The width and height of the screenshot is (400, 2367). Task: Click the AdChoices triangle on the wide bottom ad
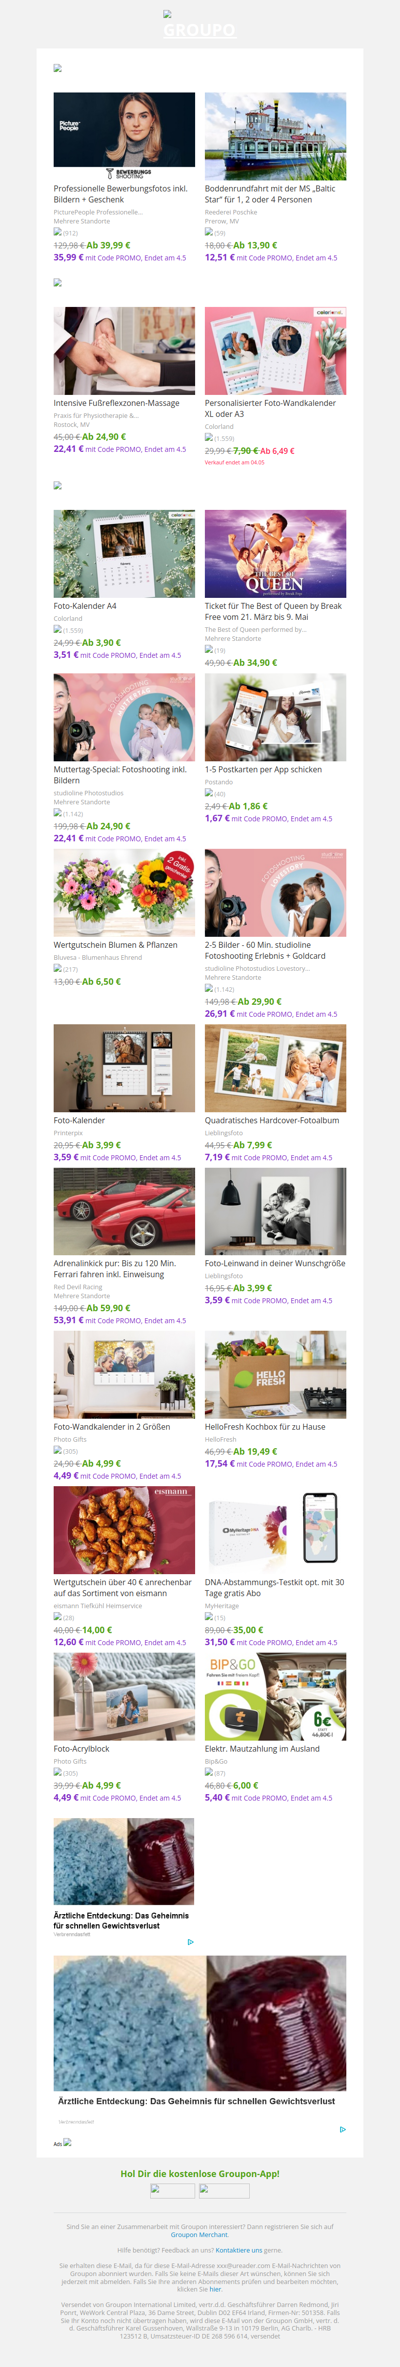click(x=342, y=2129)
